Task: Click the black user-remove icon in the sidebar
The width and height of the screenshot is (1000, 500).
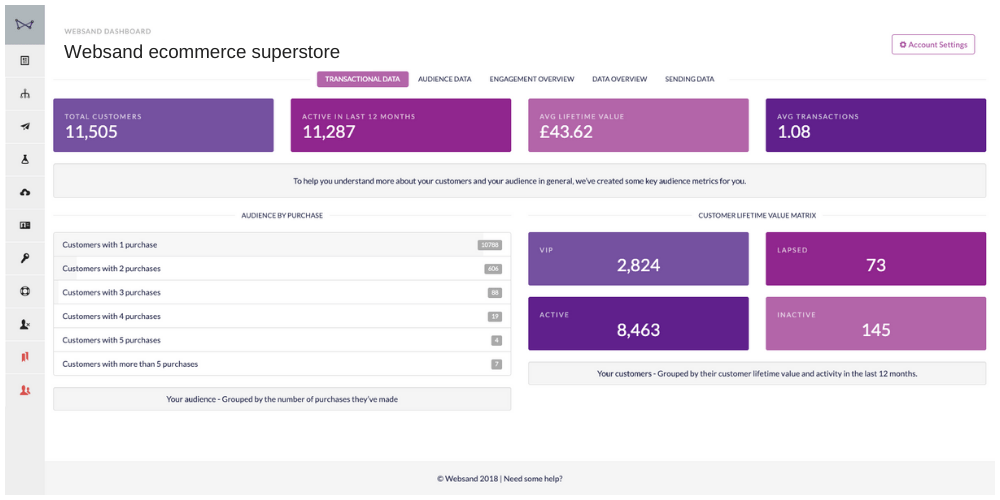Action: (x=25, y=325)
